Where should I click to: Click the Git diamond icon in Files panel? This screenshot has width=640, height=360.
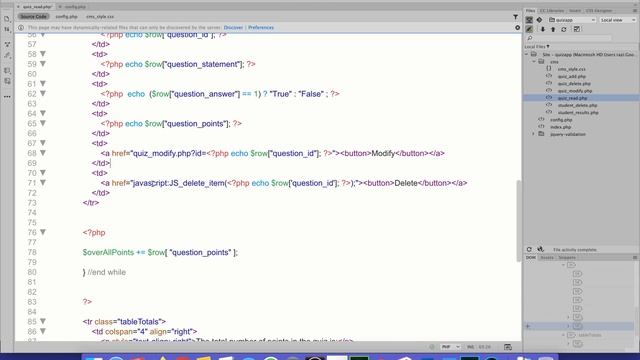point(539,20)
